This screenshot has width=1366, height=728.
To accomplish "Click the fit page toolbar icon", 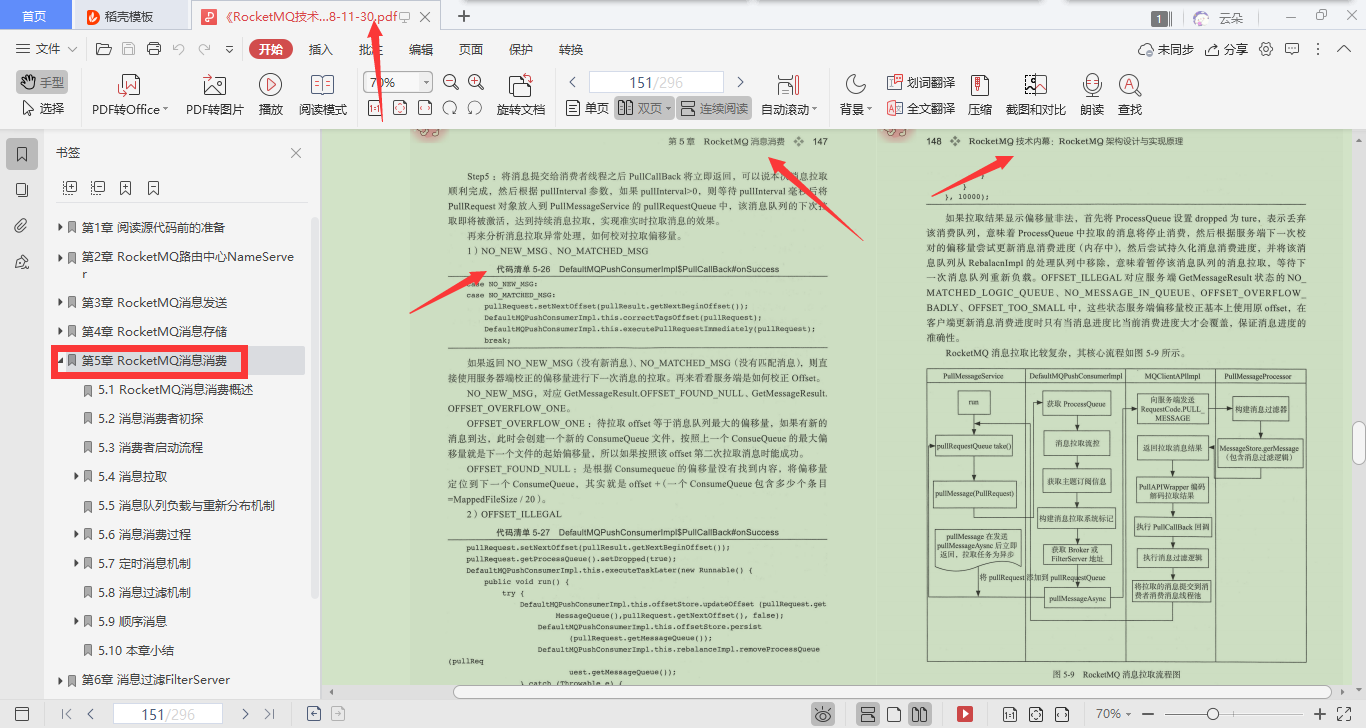I will point(400,108).
